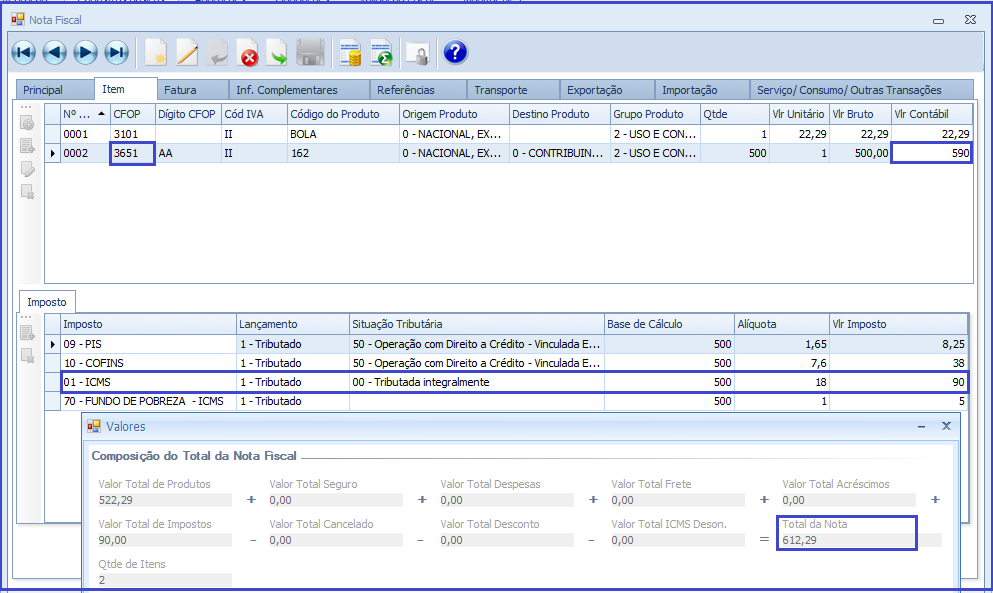
Task: Open the values icon with gold coins
Action: pyautogui.click(x=350, y=53)
